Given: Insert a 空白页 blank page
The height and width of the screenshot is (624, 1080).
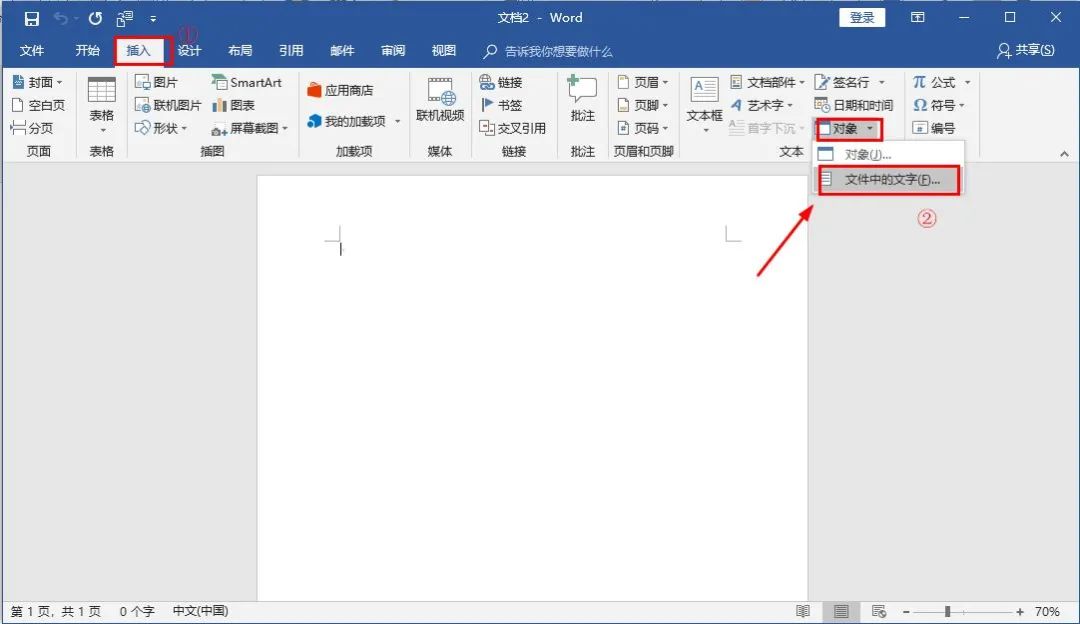Looking at the screenshot, I should click(x=39, y=105).
